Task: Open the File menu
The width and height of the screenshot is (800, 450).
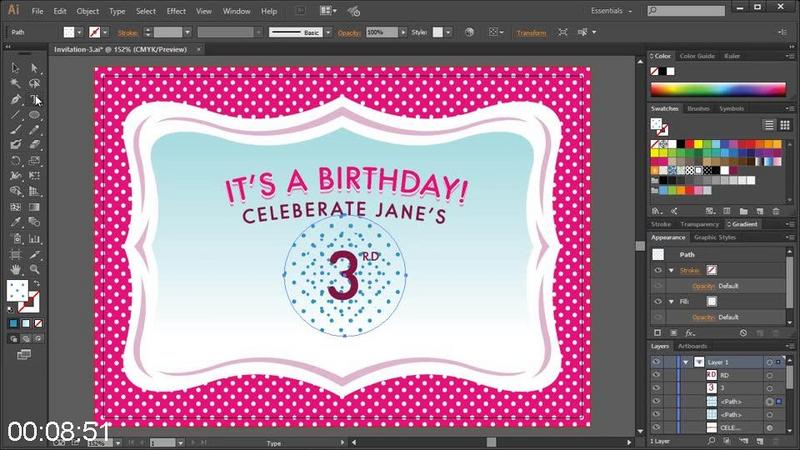Action: click(37, 11)
